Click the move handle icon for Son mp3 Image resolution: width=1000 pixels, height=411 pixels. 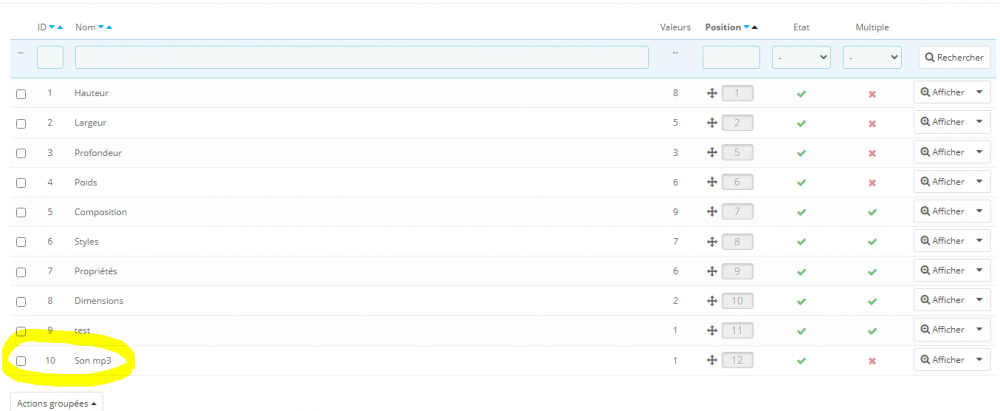pos(712,361)
